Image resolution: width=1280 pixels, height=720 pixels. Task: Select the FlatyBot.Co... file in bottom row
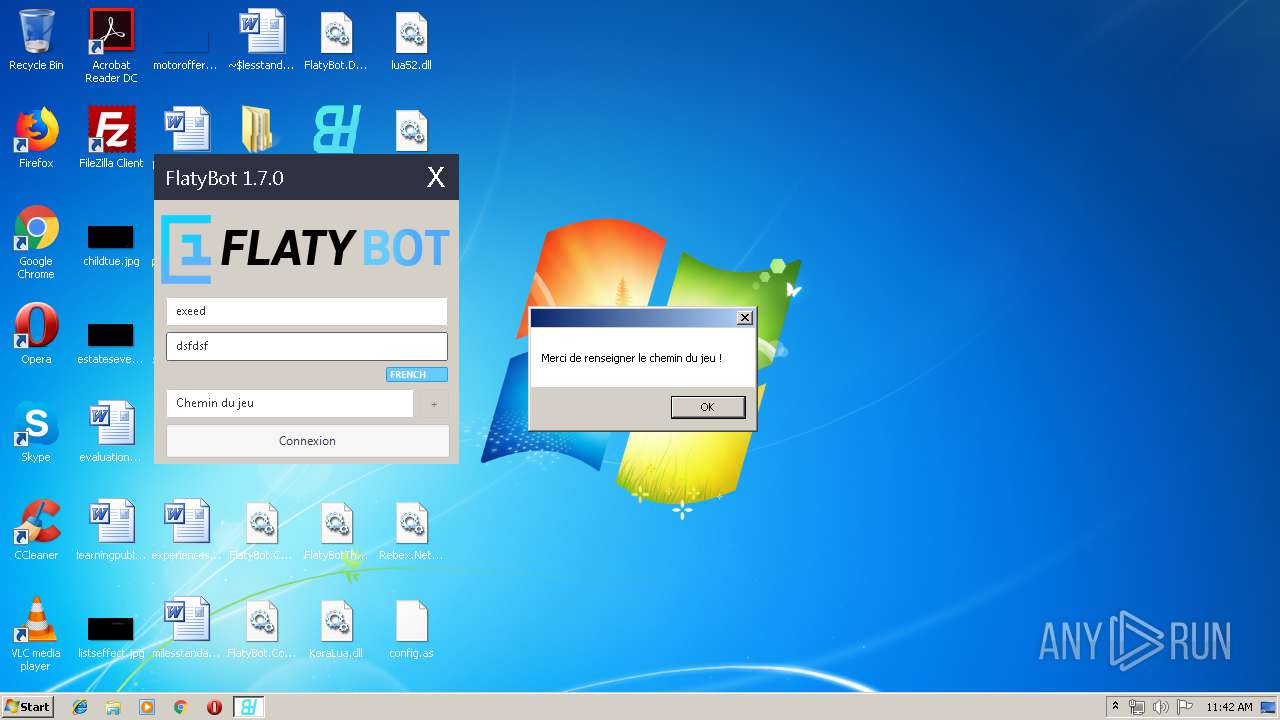(261, 628)
